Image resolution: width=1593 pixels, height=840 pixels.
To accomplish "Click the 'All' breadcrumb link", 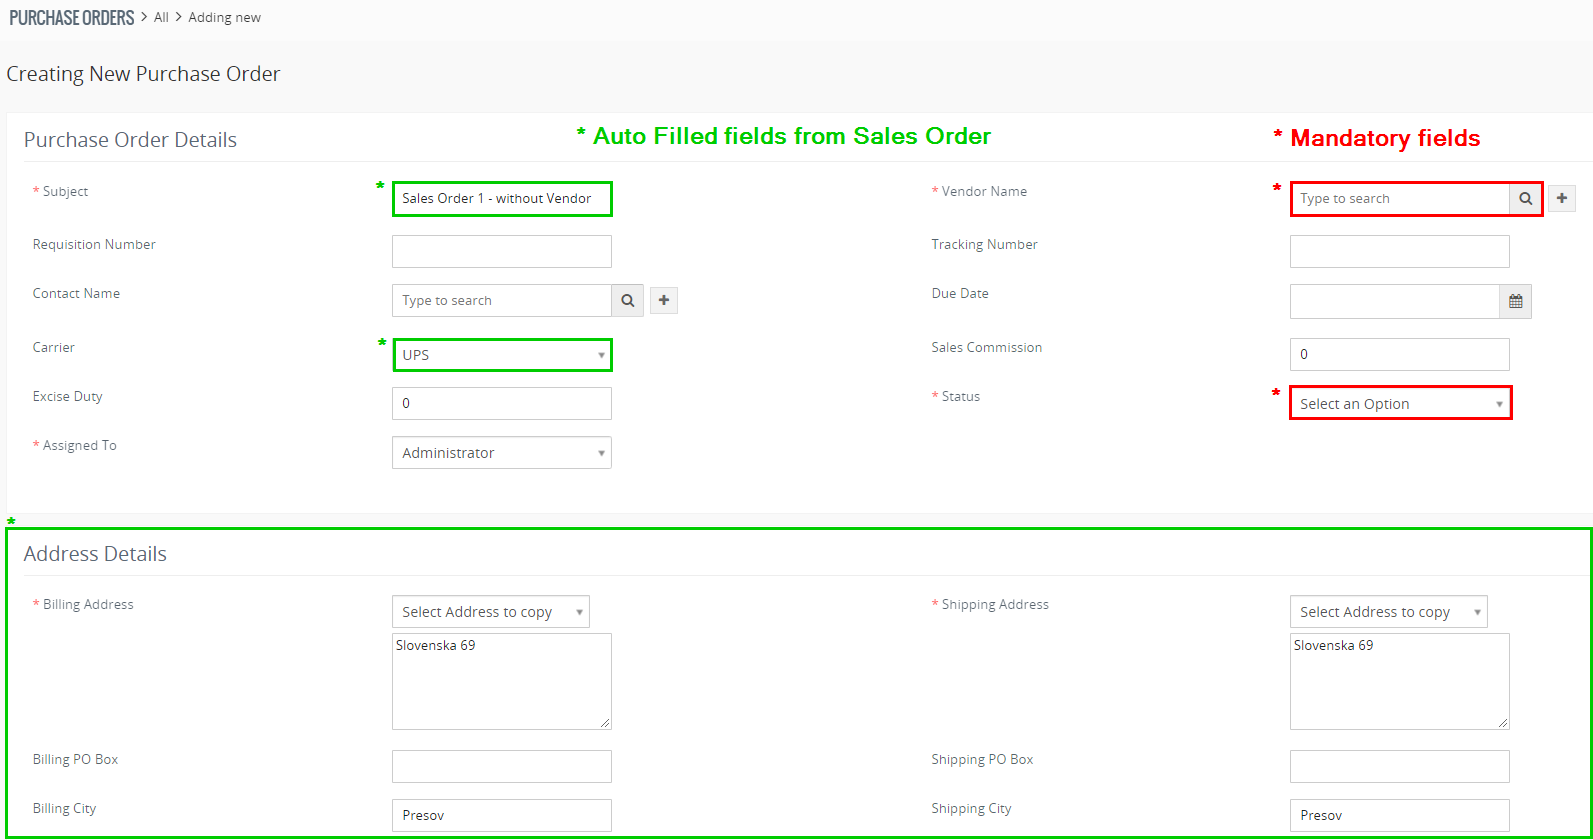I will tap(161, 18).
